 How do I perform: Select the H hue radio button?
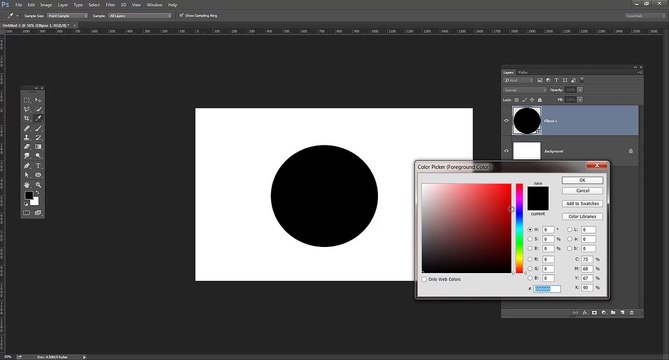530,229
